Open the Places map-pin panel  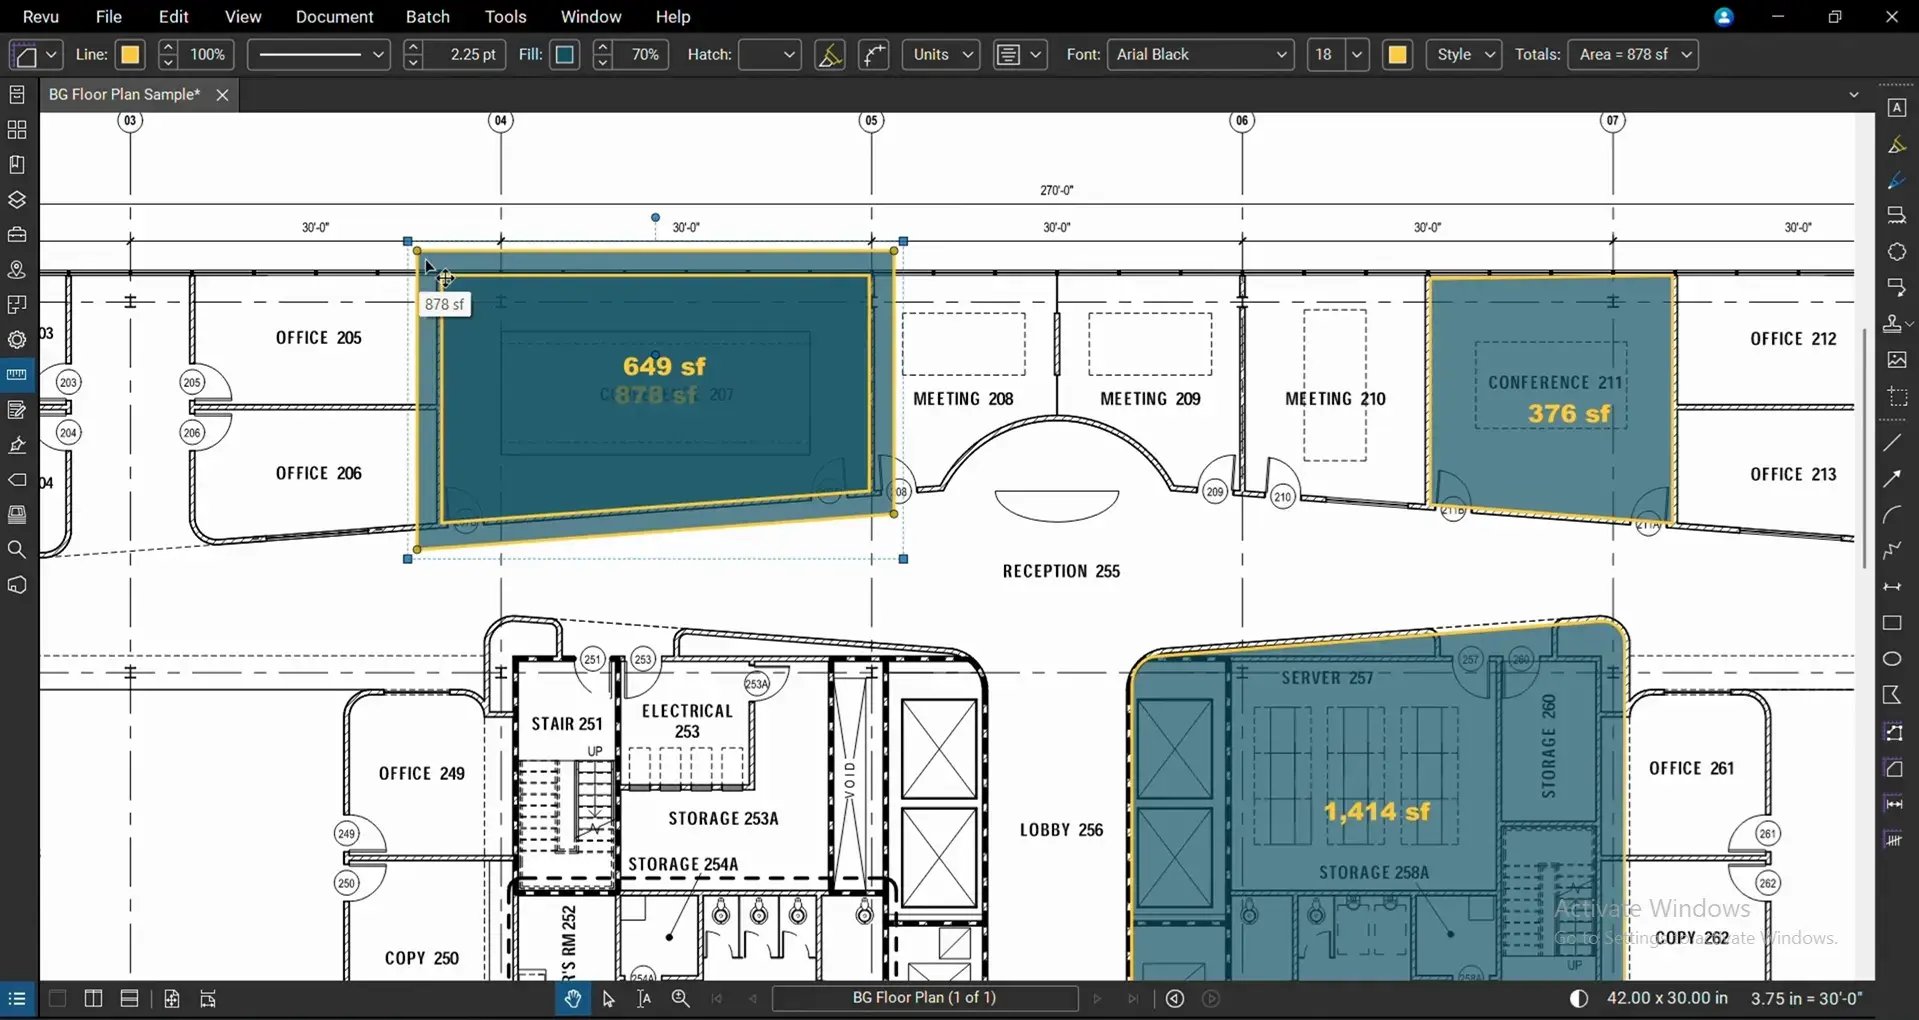pos(17,270)
